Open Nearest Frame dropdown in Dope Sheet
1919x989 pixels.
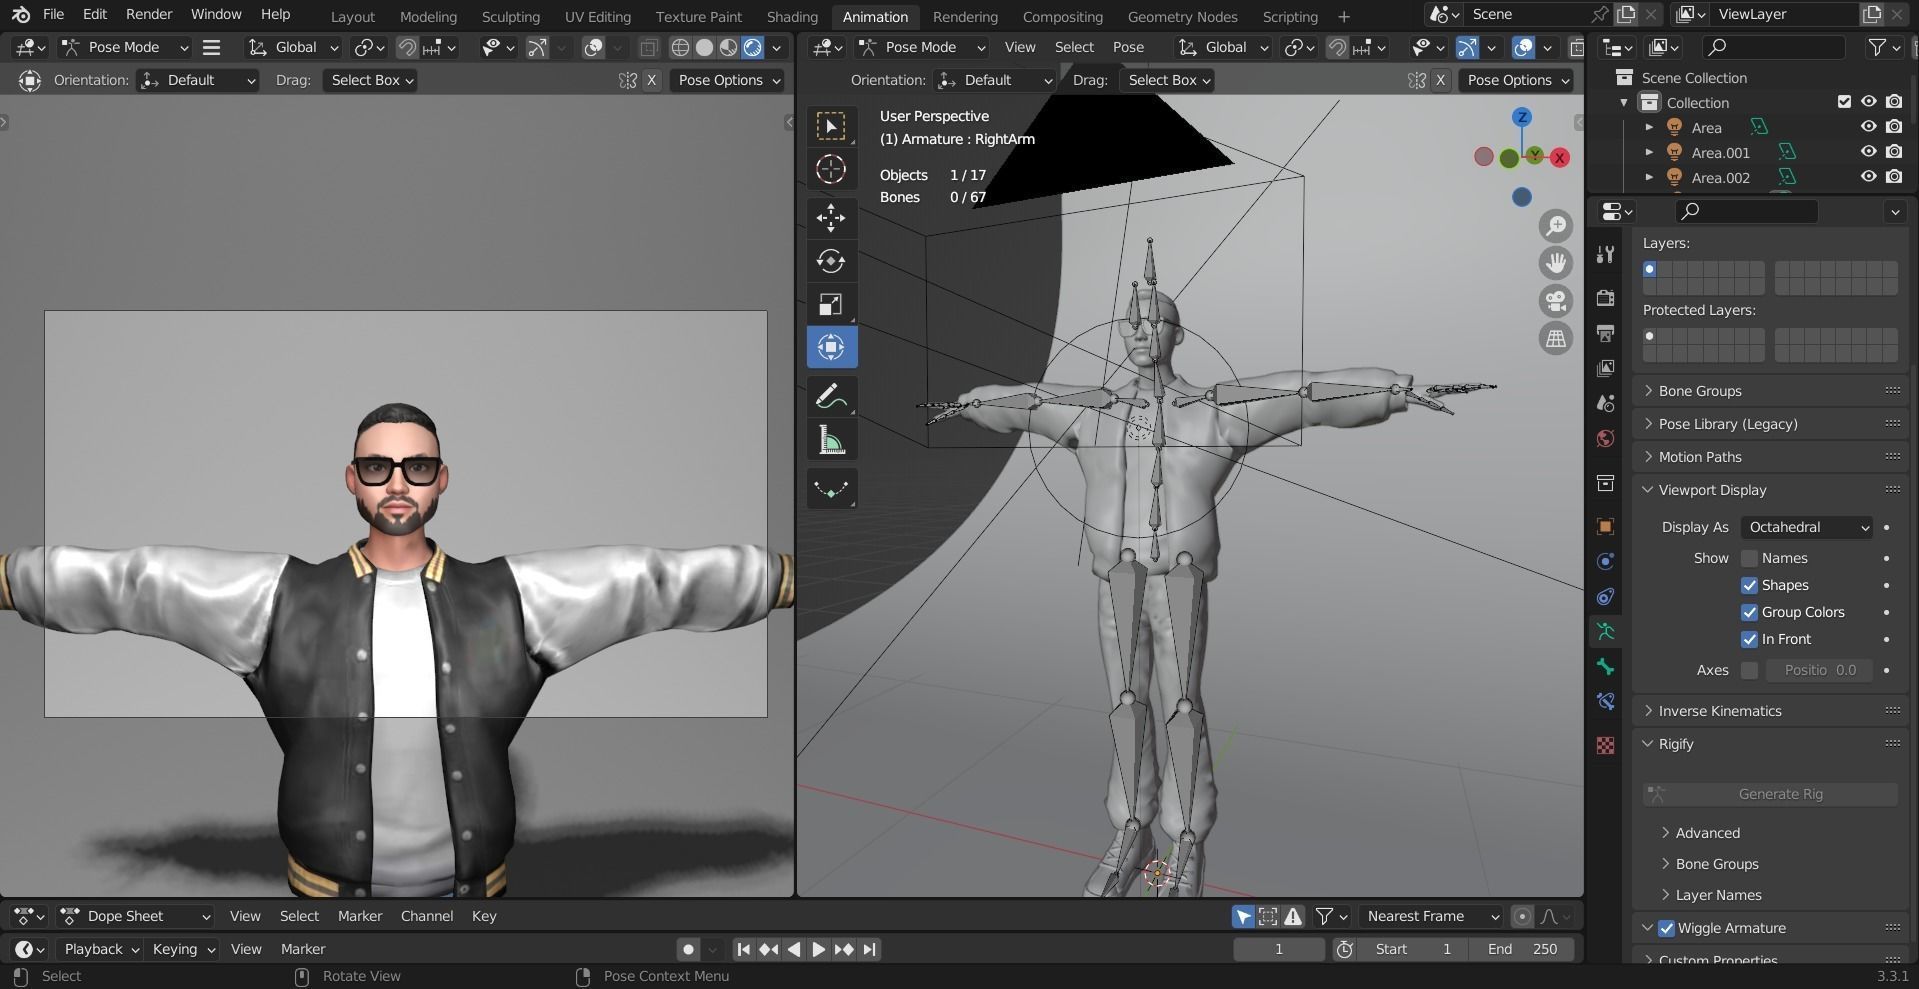pyautogui.click(x=1432, y=916)
